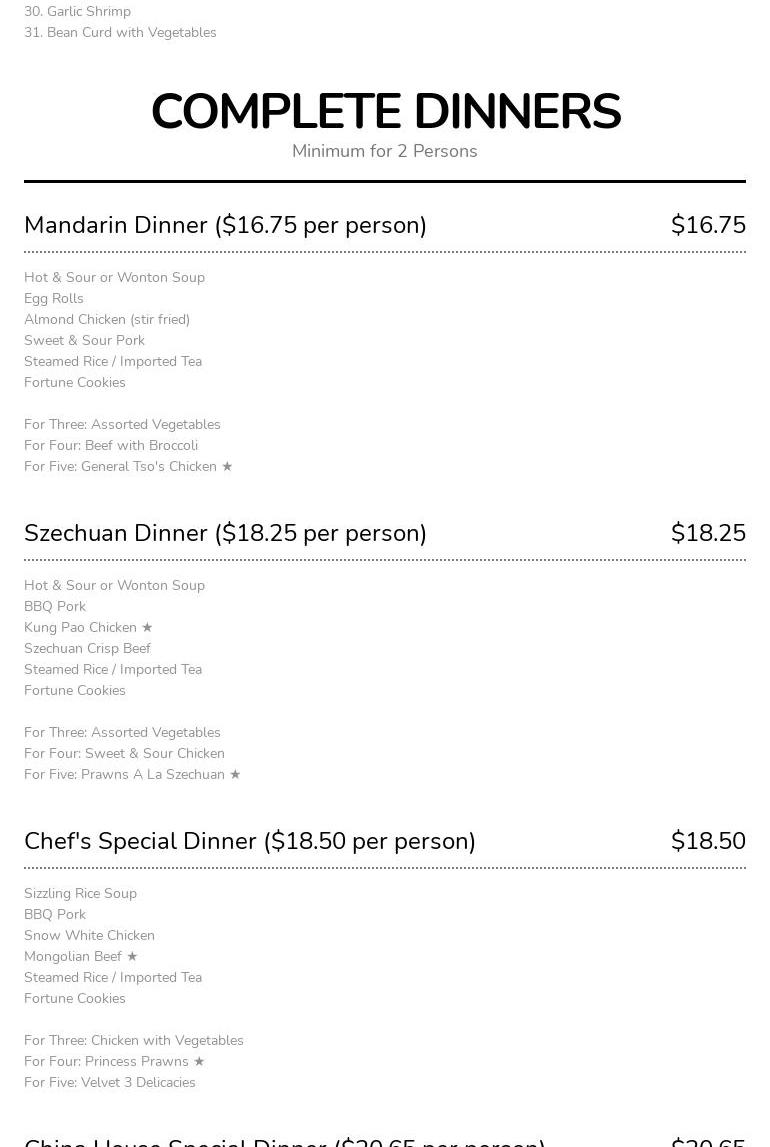Click the Complete Dinners heading

(x=385, y=112)
